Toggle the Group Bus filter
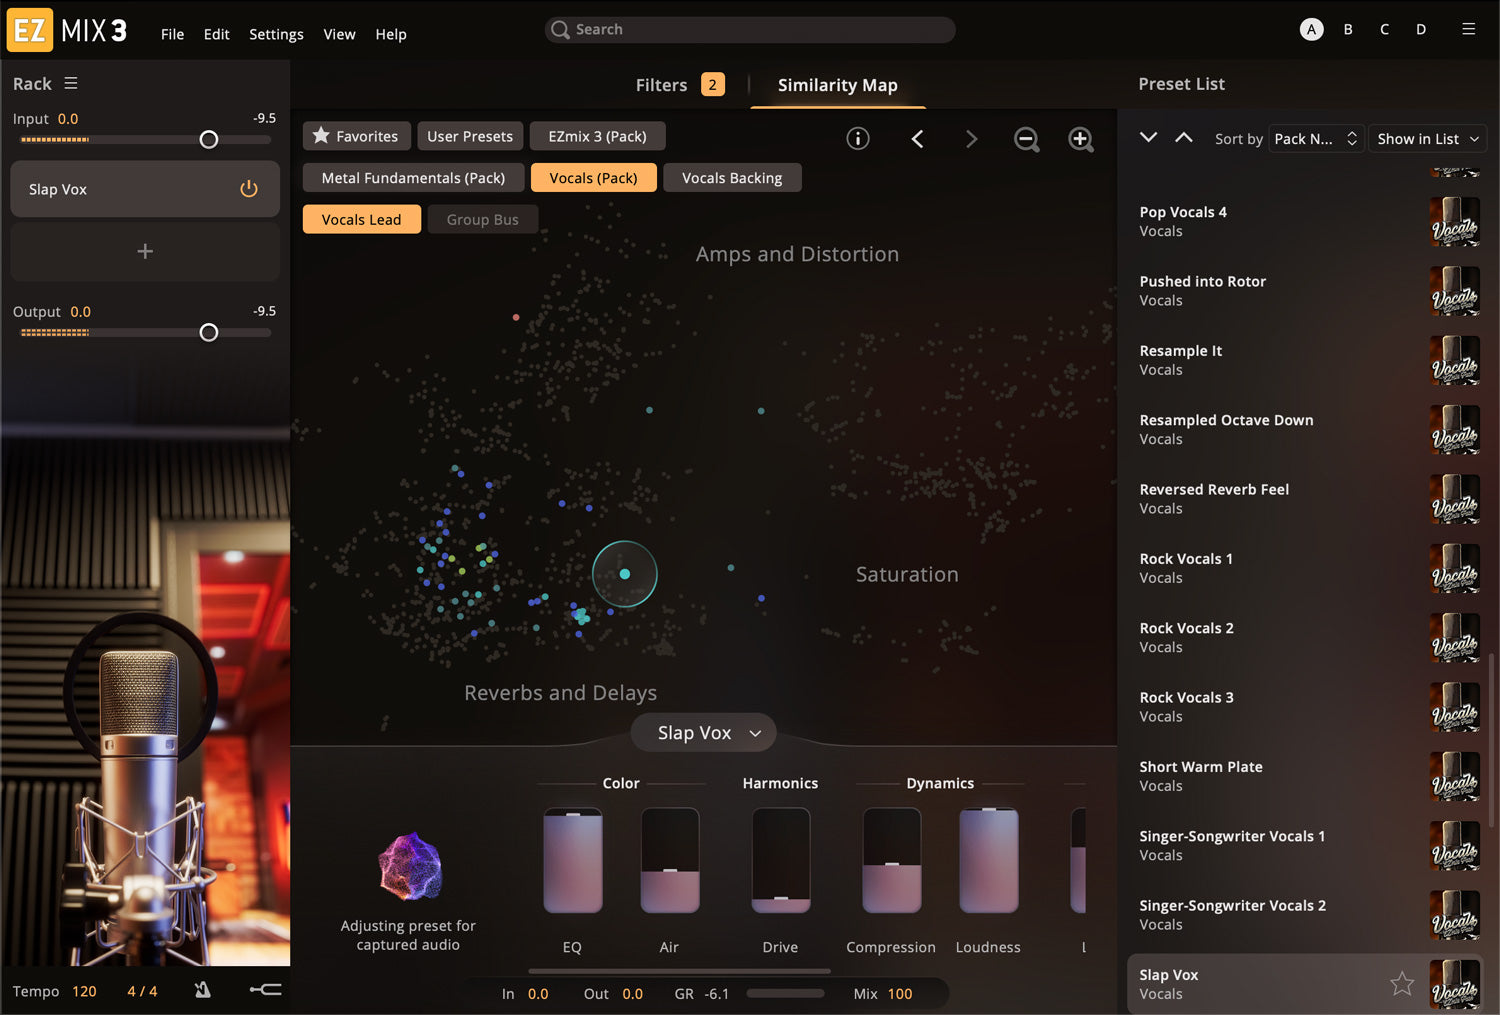The height and width of the screenshot is (1015, 1500). (x=483, y=219)
